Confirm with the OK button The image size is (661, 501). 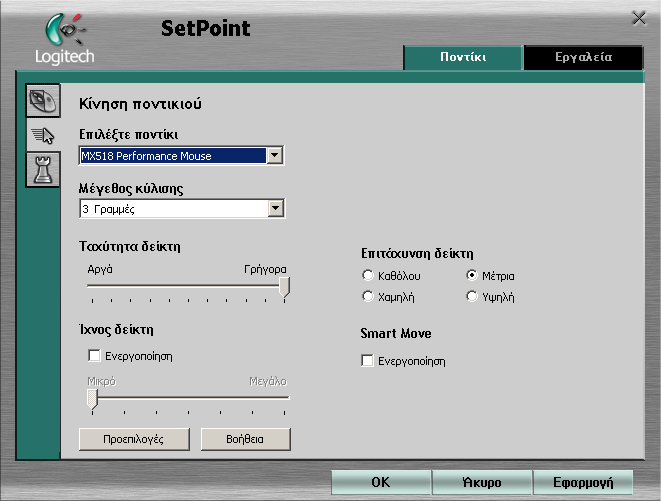click(x=381, y=482)
